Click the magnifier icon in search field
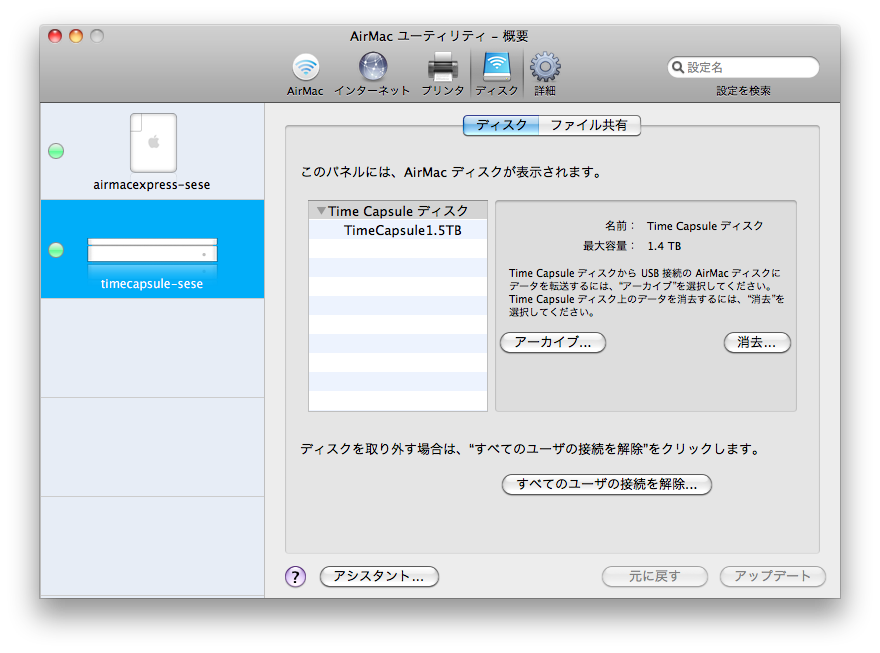This screenshot has width=880, height=653. [x=678, y=67]
